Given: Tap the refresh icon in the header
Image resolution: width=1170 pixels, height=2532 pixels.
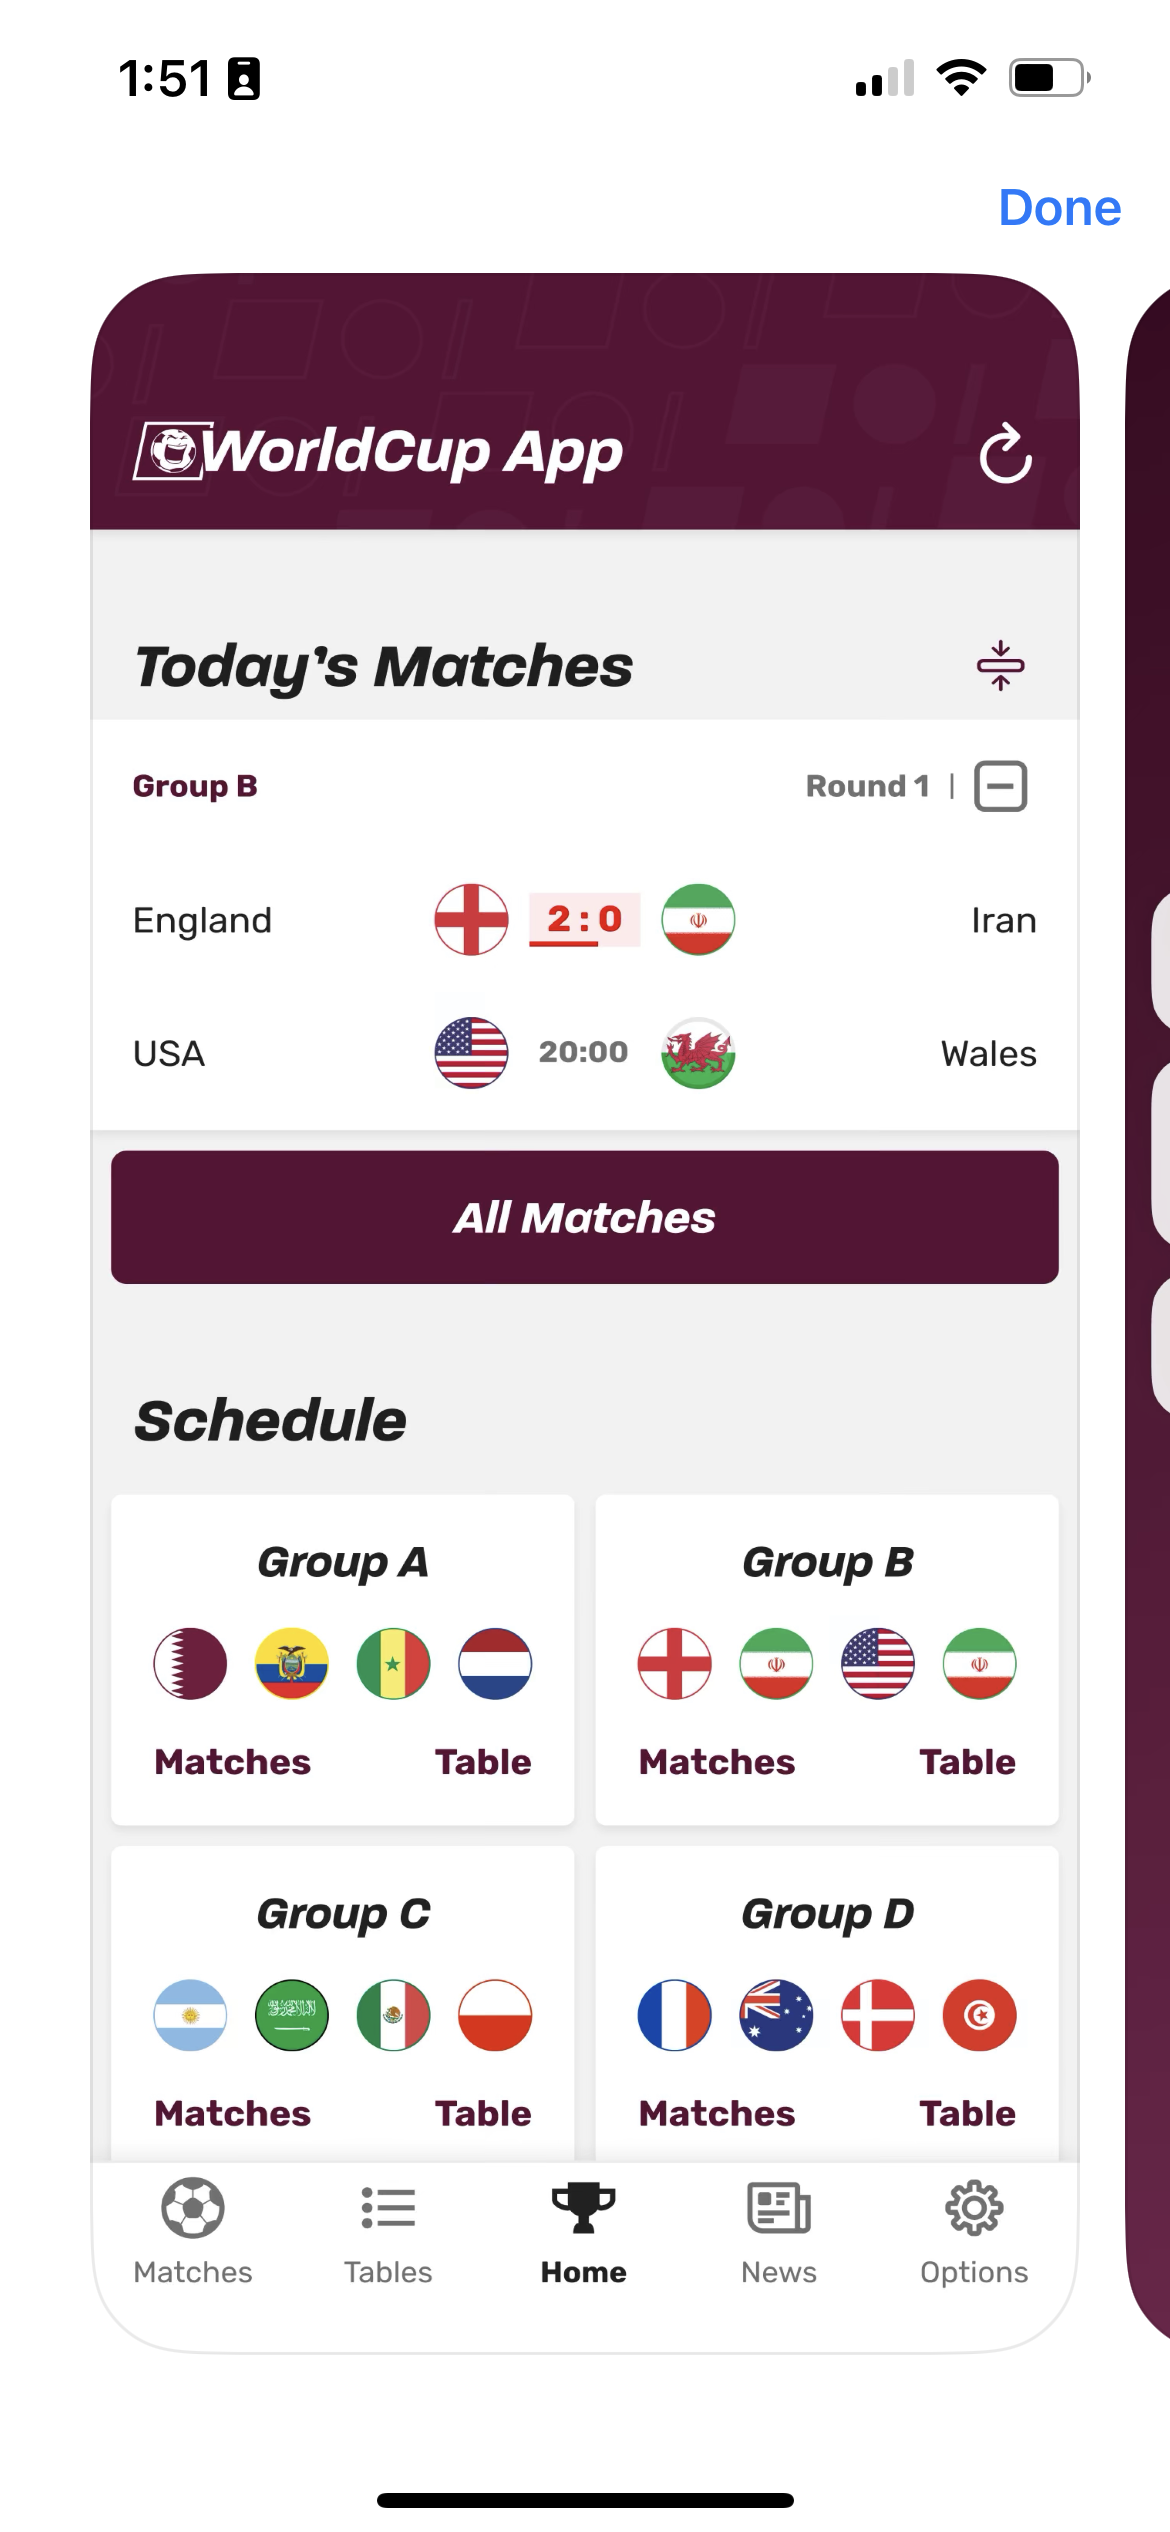Looking at the screenshot, I should point(1004,454).
